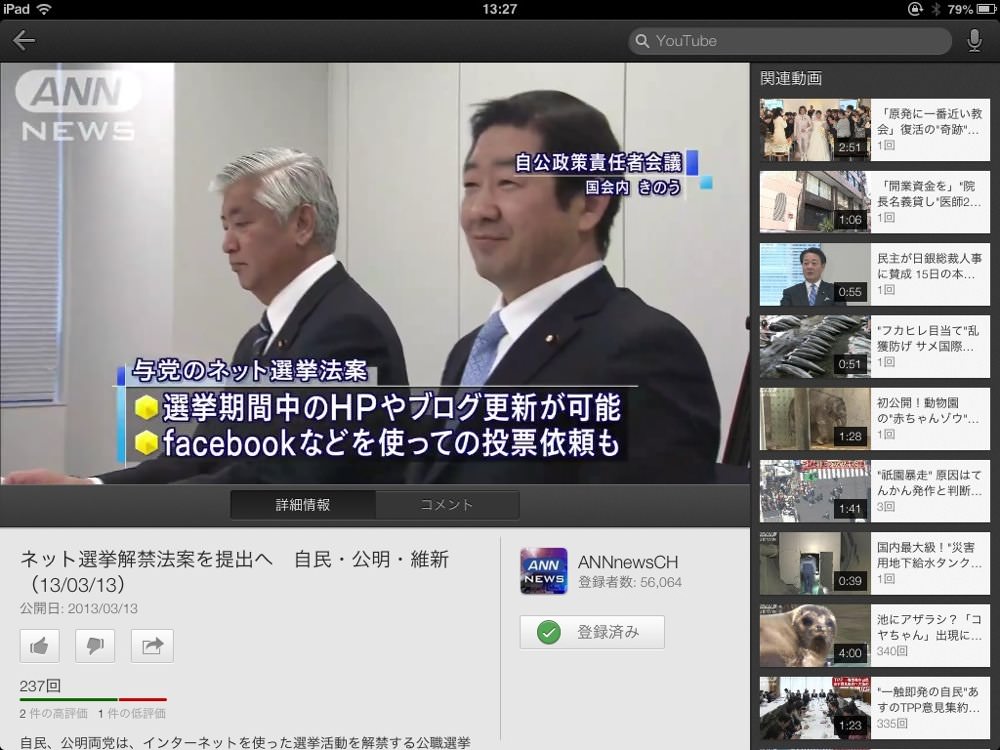Open related video thumbnail lasting 1:41
This screenshot has width=1000, height=750.
click(x=815, y=491)
